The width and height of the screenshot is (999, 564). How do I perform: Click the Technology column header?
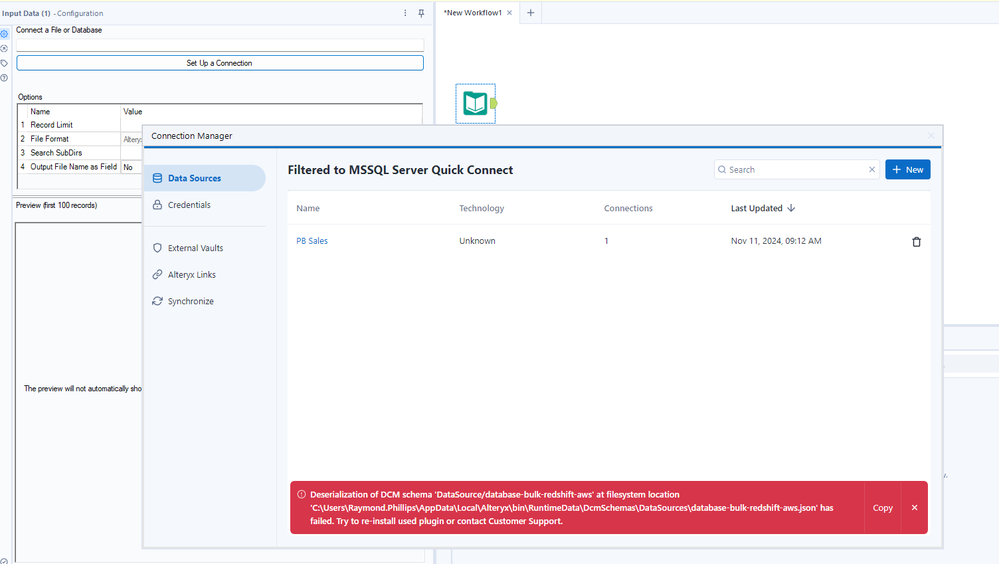click(482, 208)
